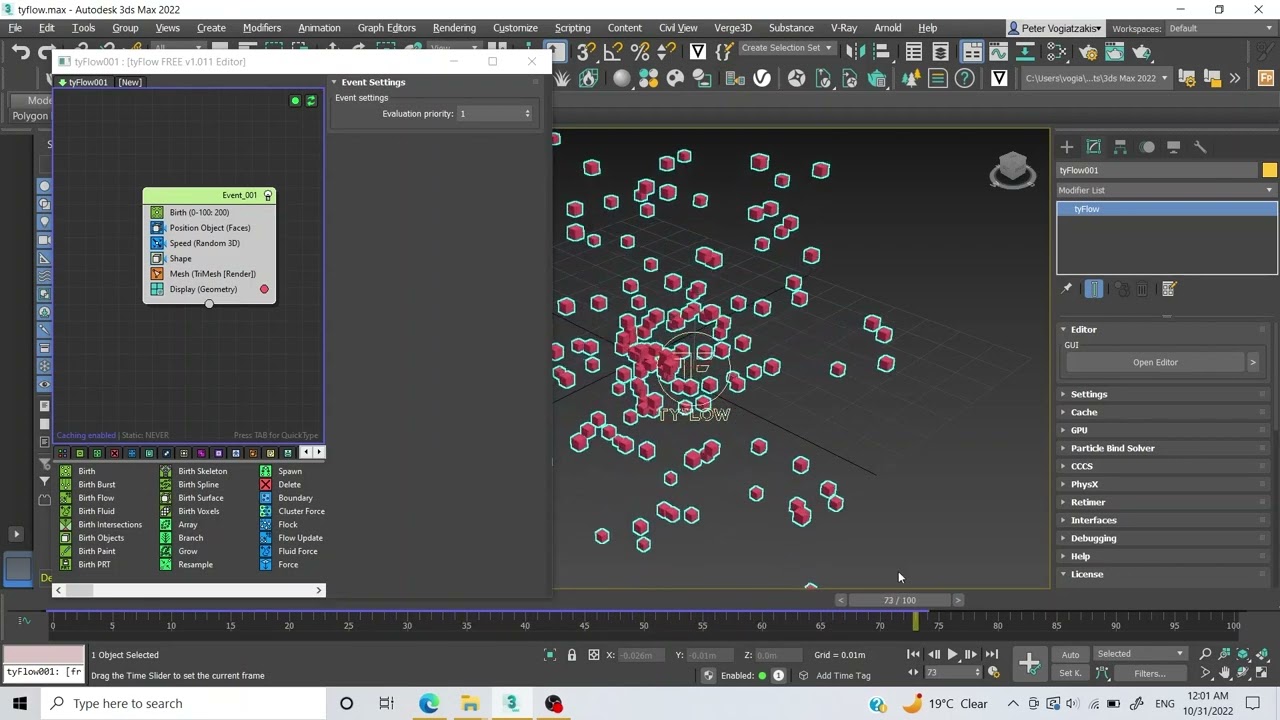Viewport: 1280px width, 720px height.
Task: Click the large Set Keys plus button
Action: pos(1029,663)
